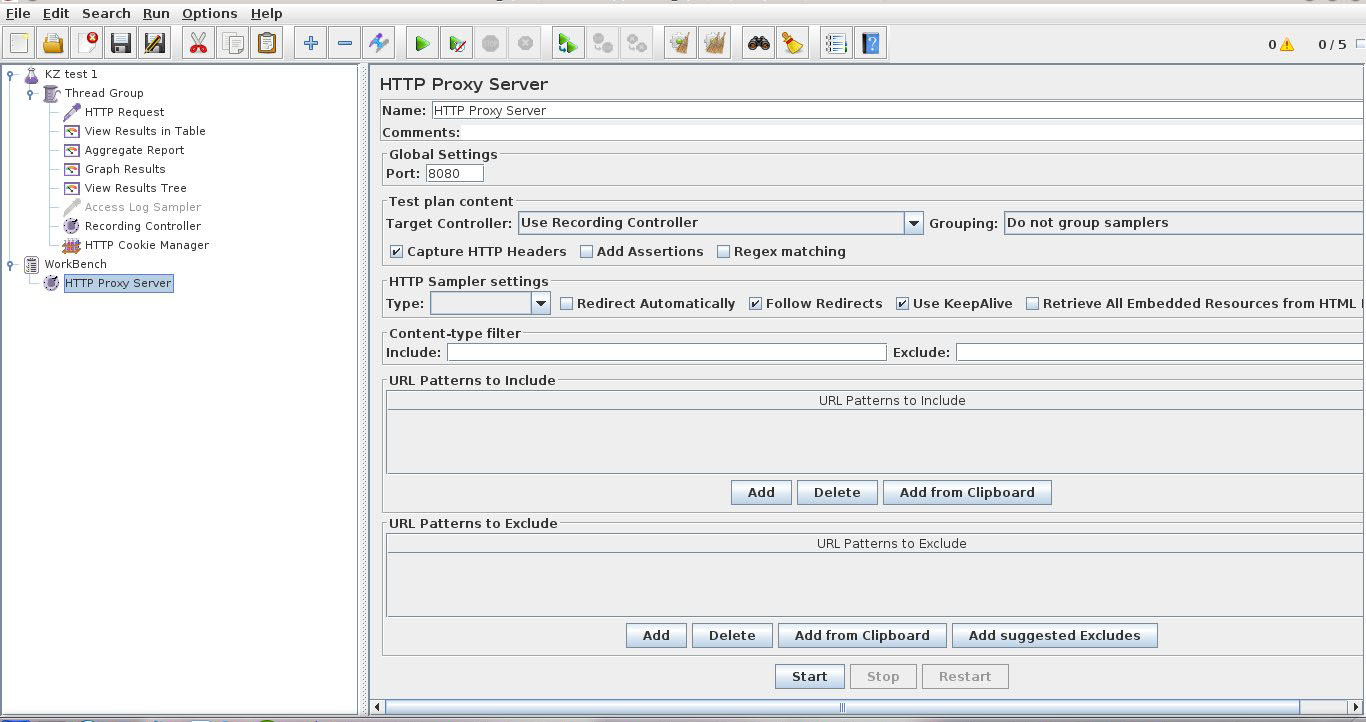Click Delete under URL Patterns to Include
This screenshot has height=722, width=1366.
837,492
